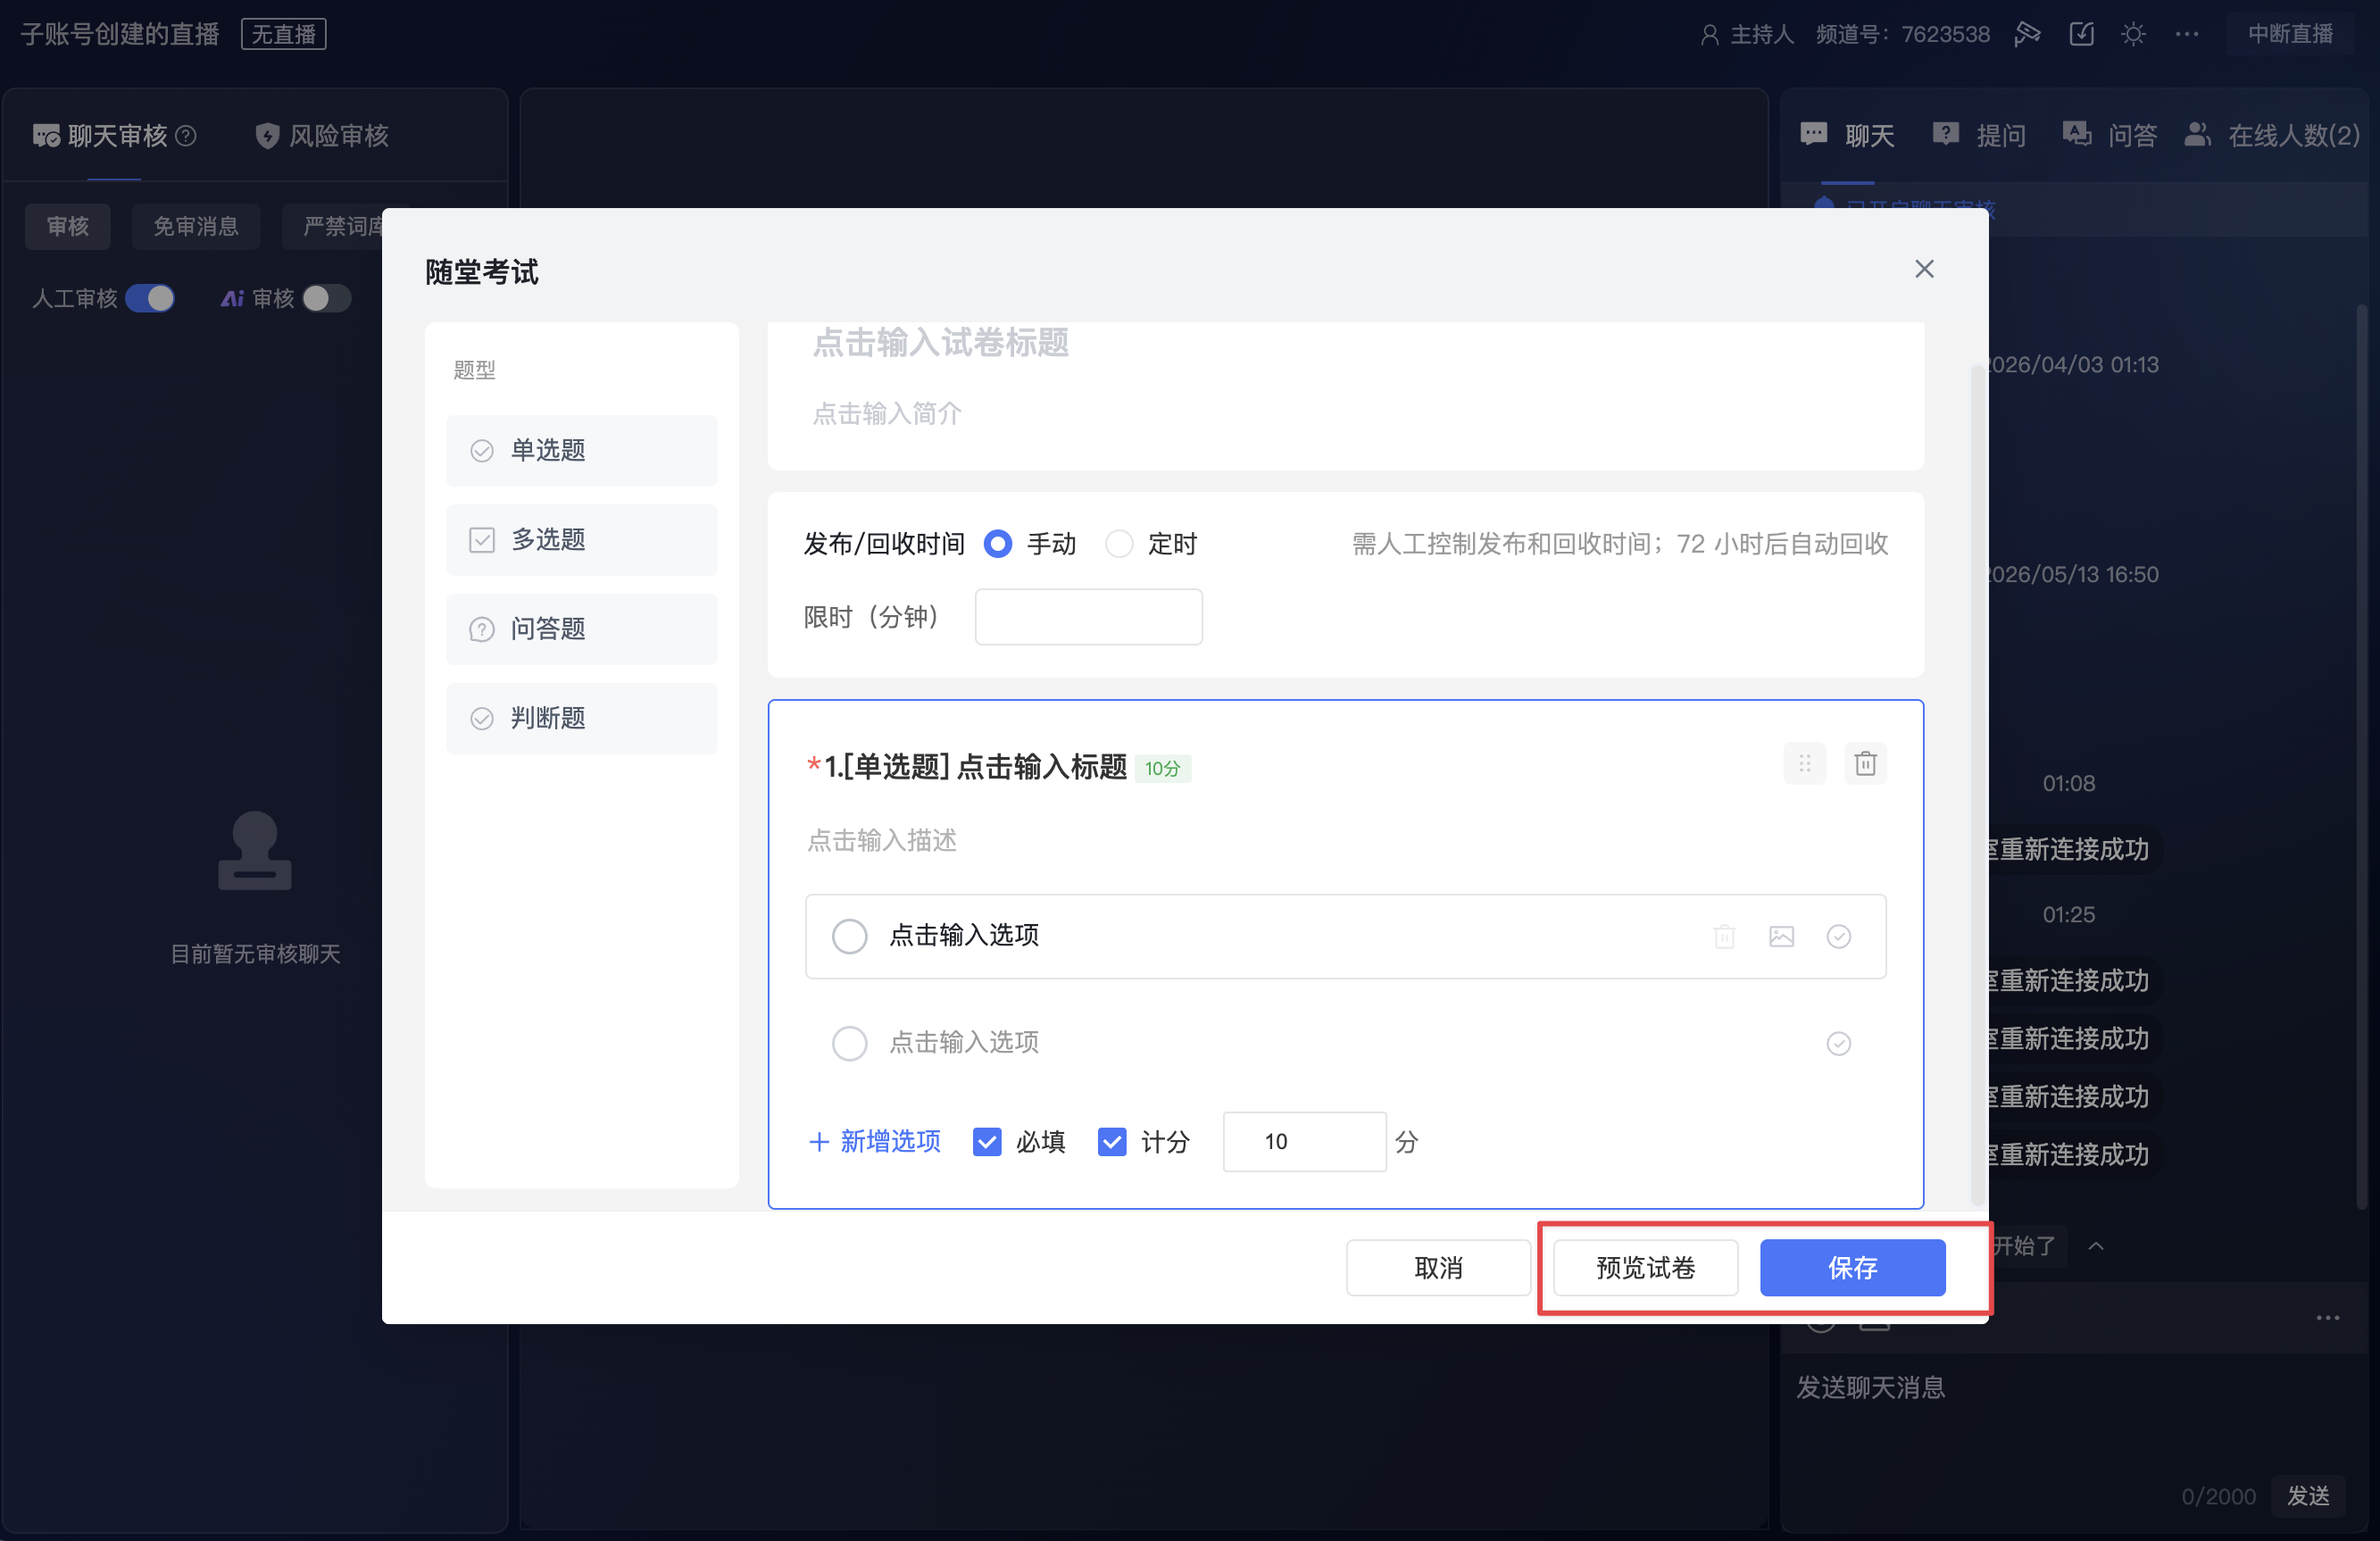
Task: Close the 随堂考试 dialog
Action: tap(1923, 269)
